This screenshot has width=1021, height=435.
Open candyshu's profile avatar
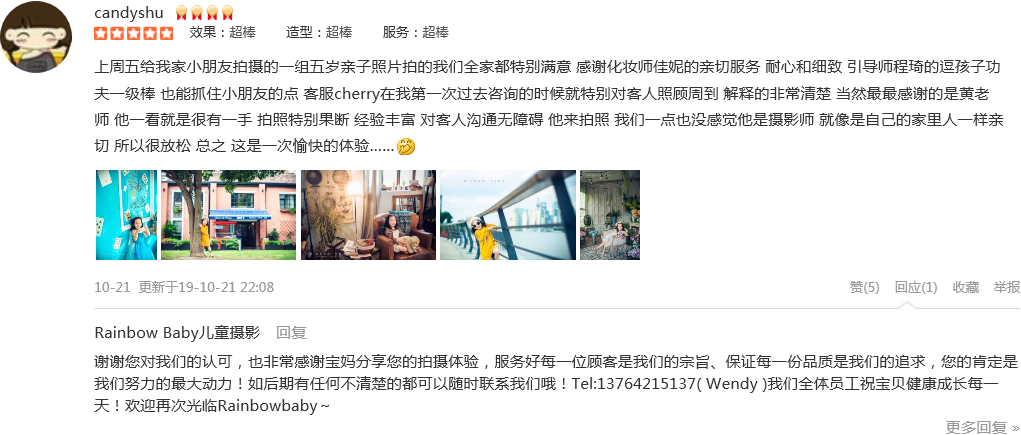[x=36, y=36]
